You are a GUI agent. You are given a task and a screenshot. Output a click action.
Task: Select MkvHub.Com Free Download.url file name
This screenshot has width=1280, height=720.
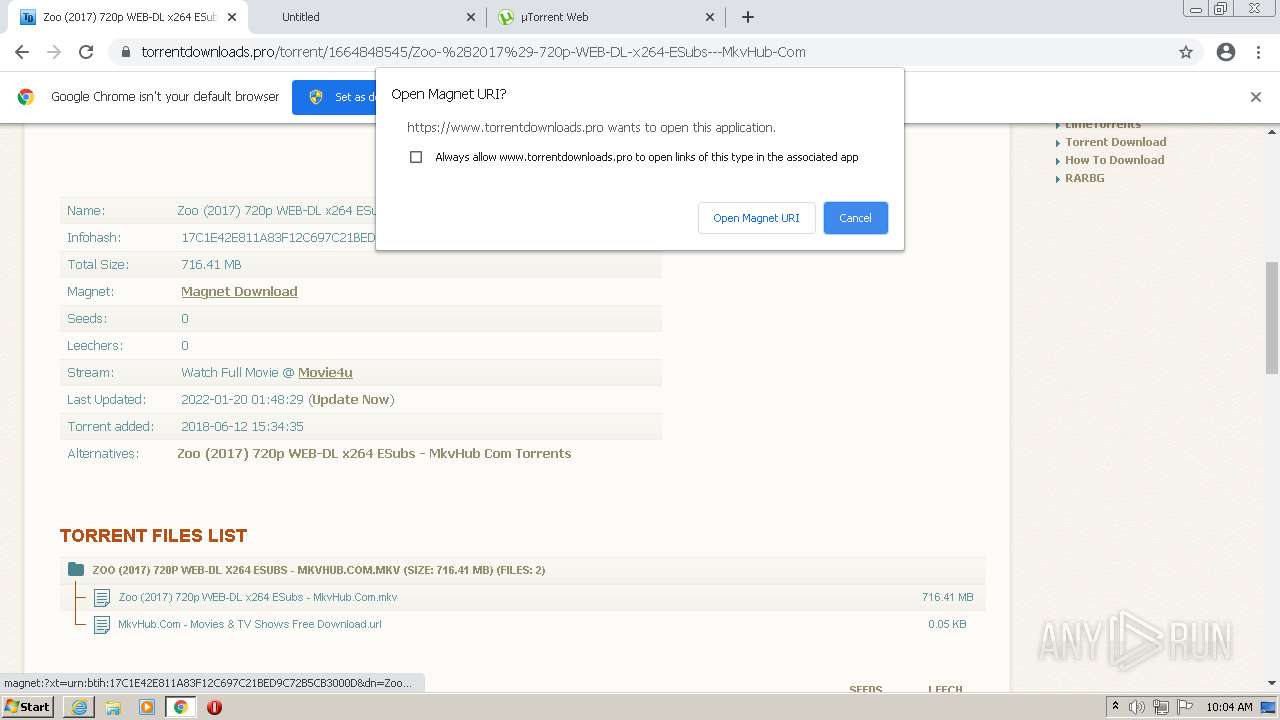point(250,625)
